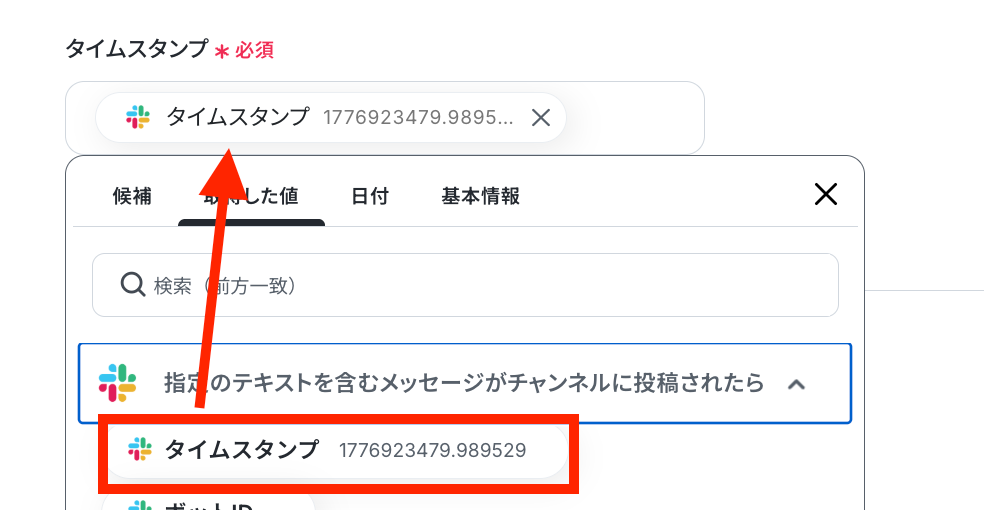Remove the タイムスタンプ chip with its X
984x510 pixels.
coord(541,118)
